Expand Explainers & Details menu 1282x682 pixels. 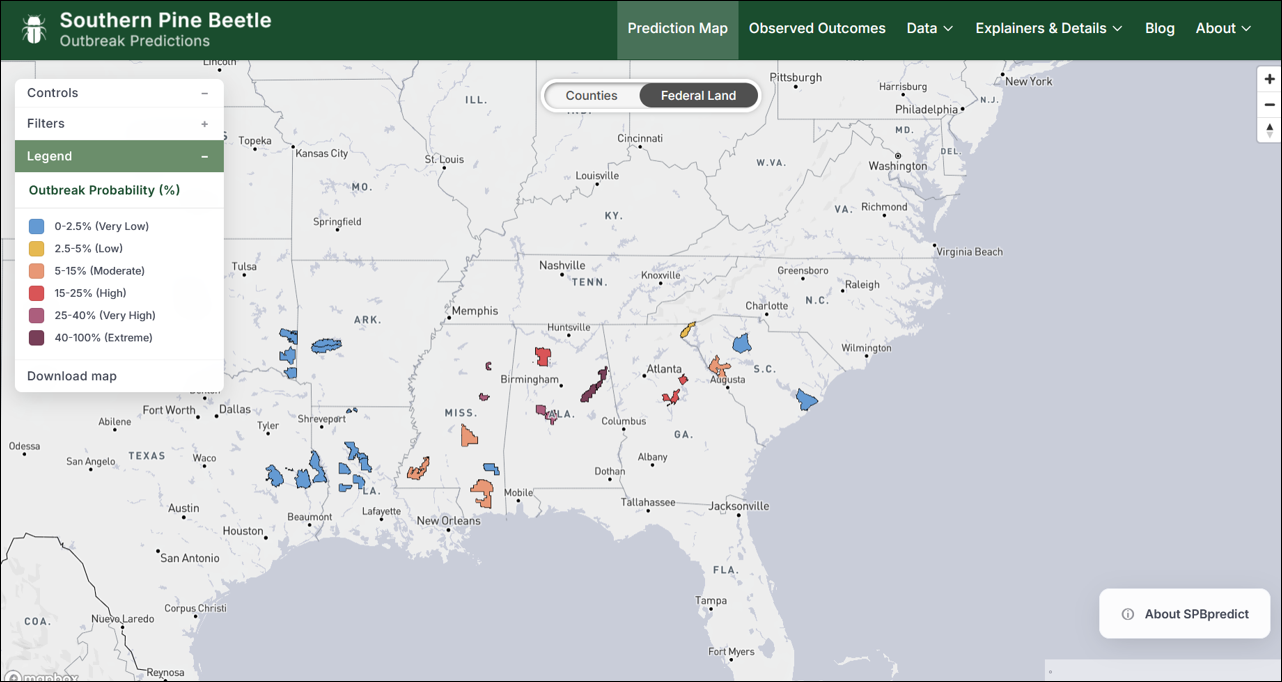pos(1049,29)
